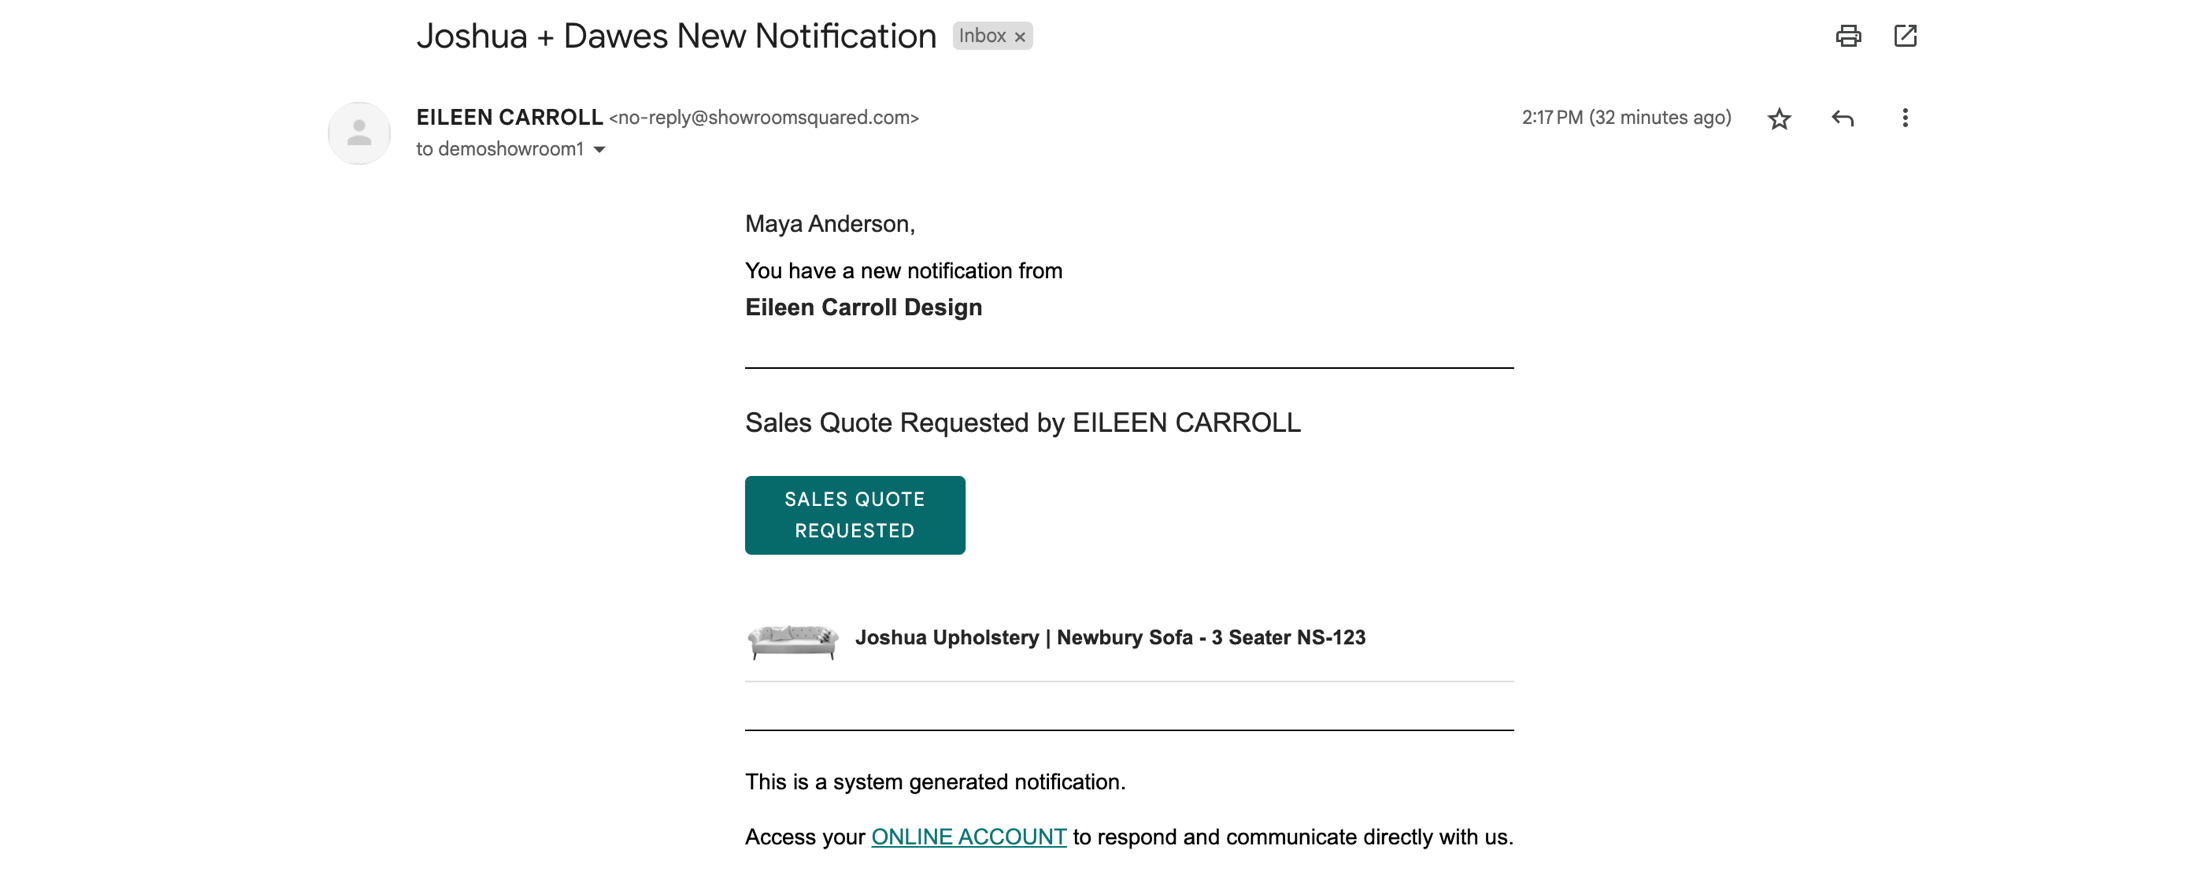2197x893 pixels.
Task: Open the three-dot more options menu
Action: point(1905,118)
